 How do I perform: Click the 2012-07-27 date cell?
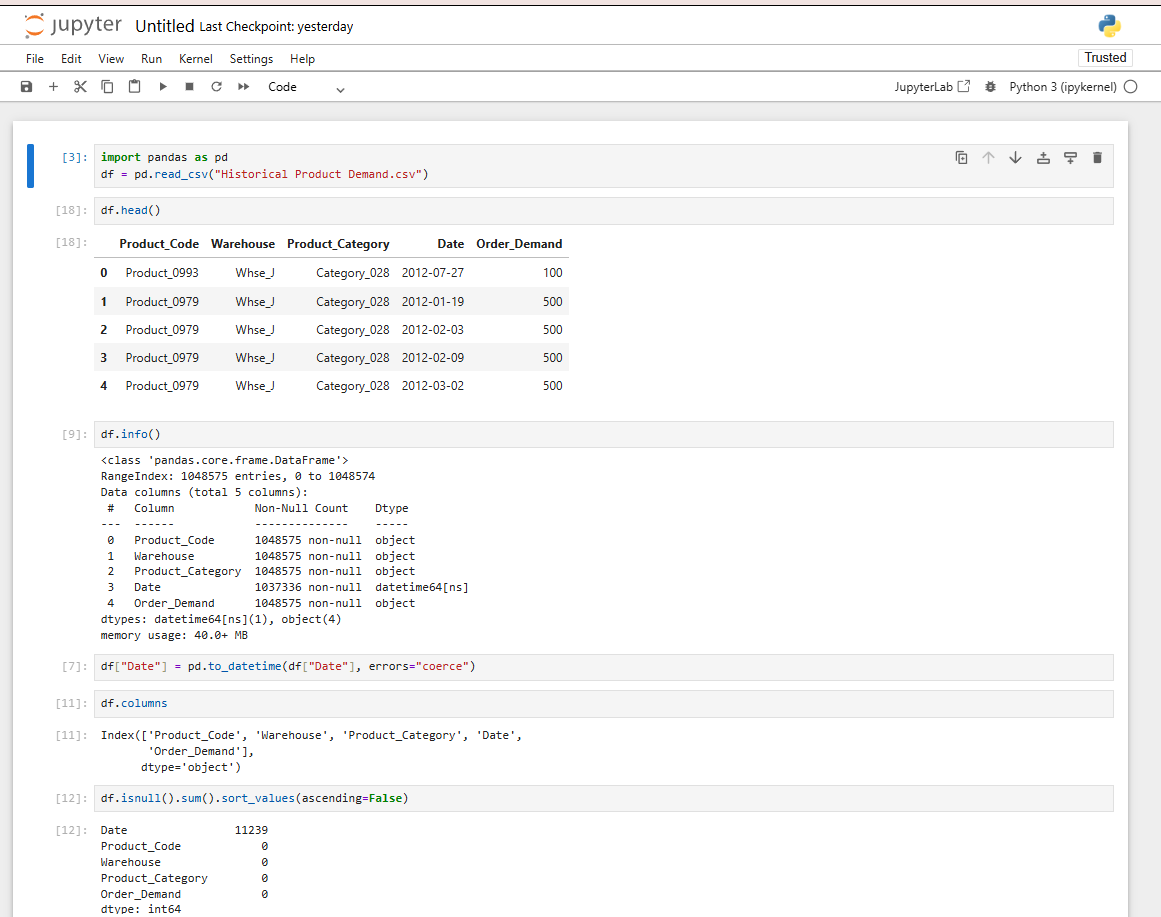click(433, 273)
